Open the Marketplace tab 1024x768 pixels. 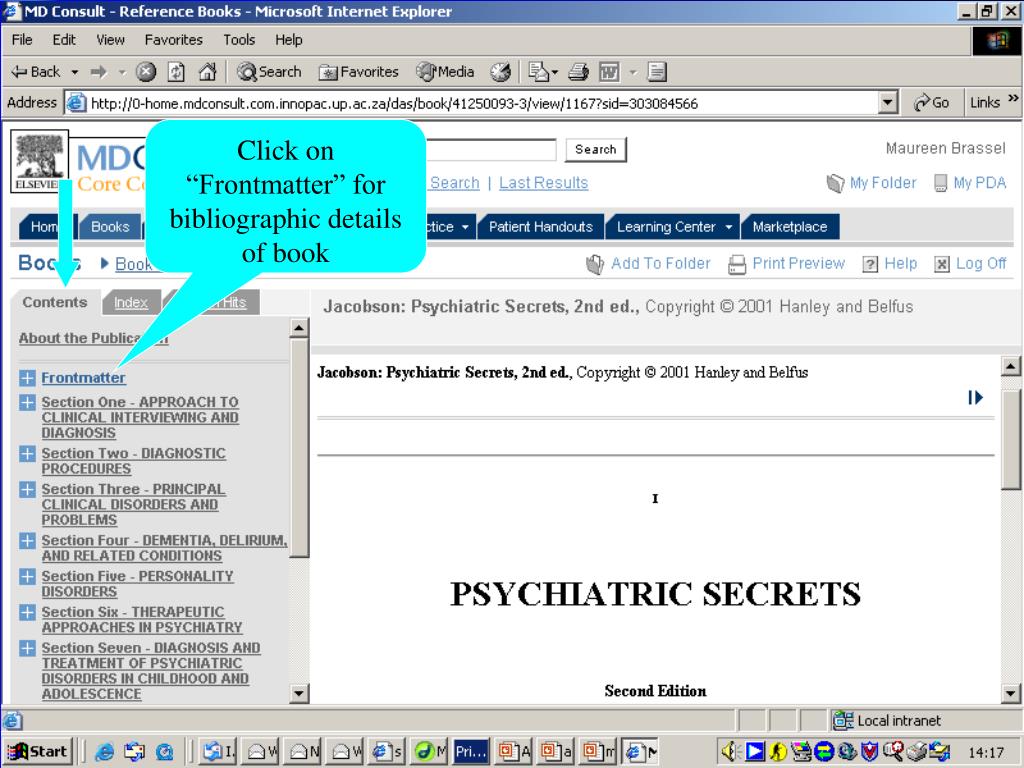point(790,227)
